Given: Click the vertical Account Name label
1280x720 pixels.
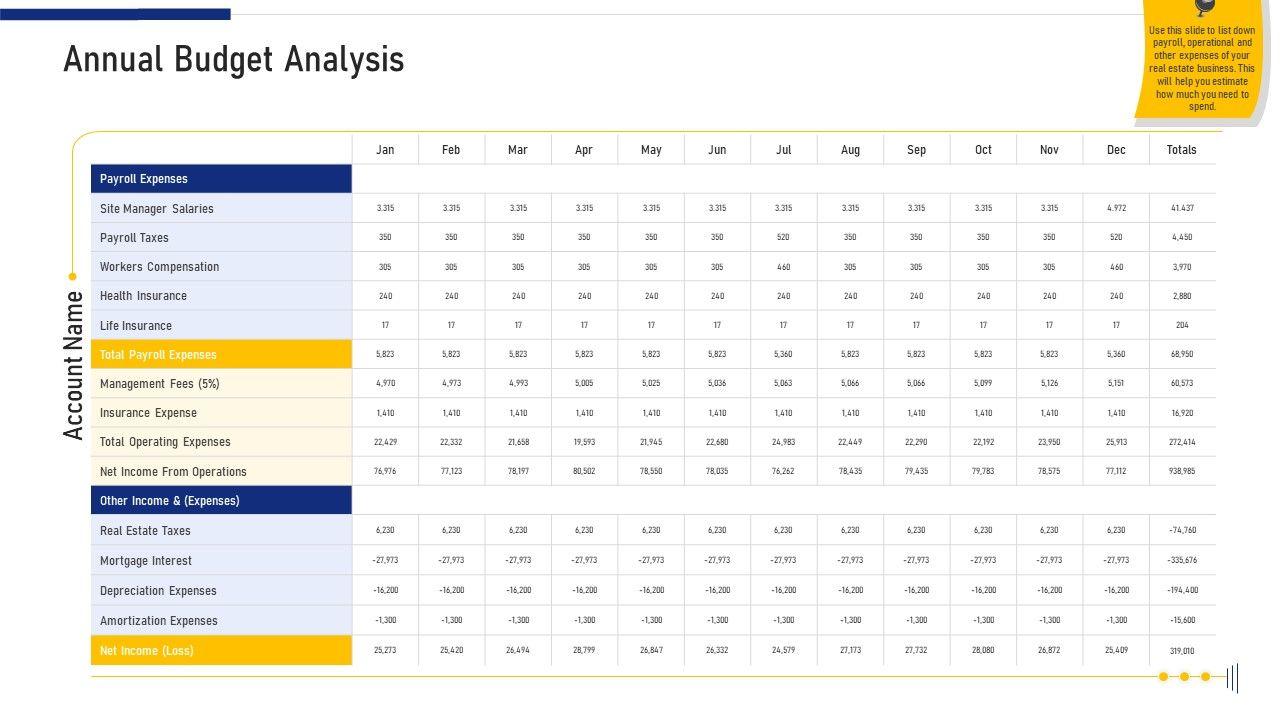Looking at the screenshot, I should point(74,365).
